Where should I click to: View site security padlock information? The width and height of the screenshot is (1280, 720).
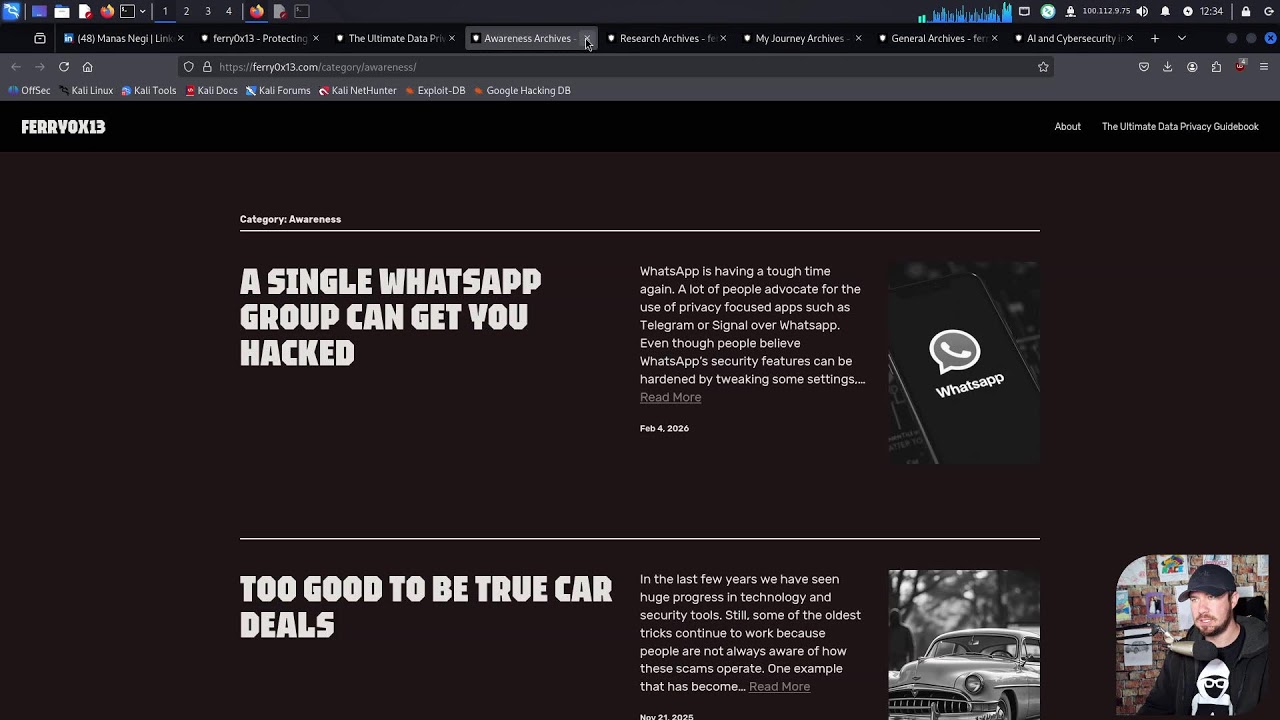click(207, 67)
